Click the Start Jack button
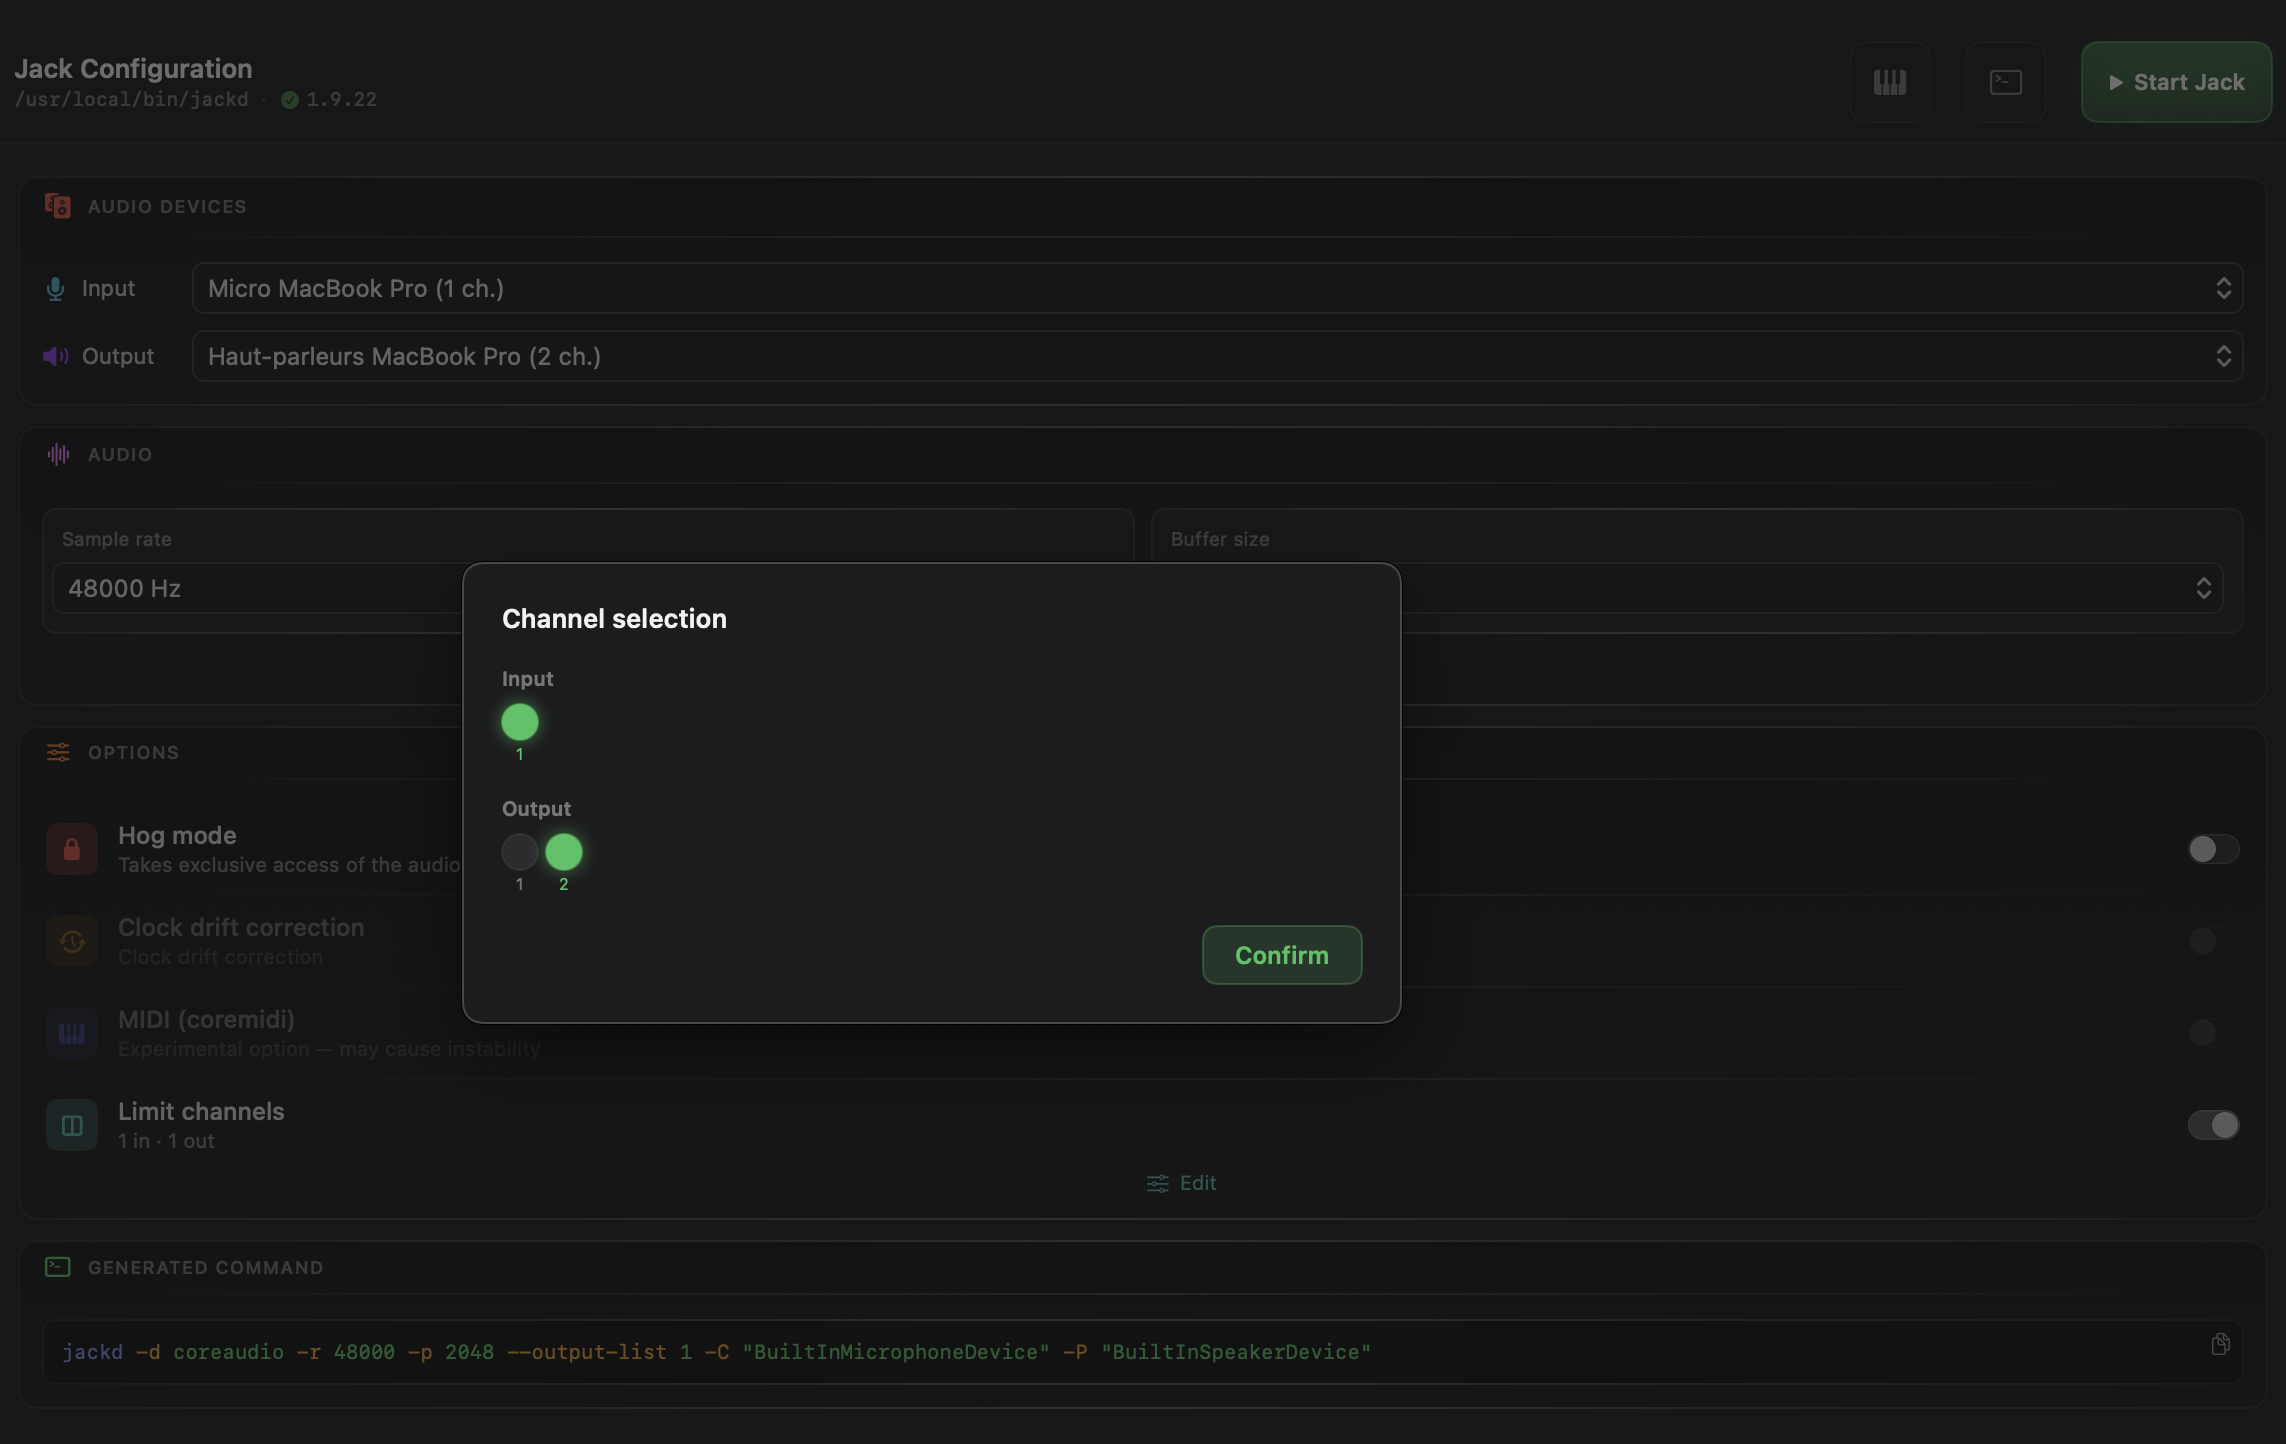2286x1444 pixels. (2176, 82)
